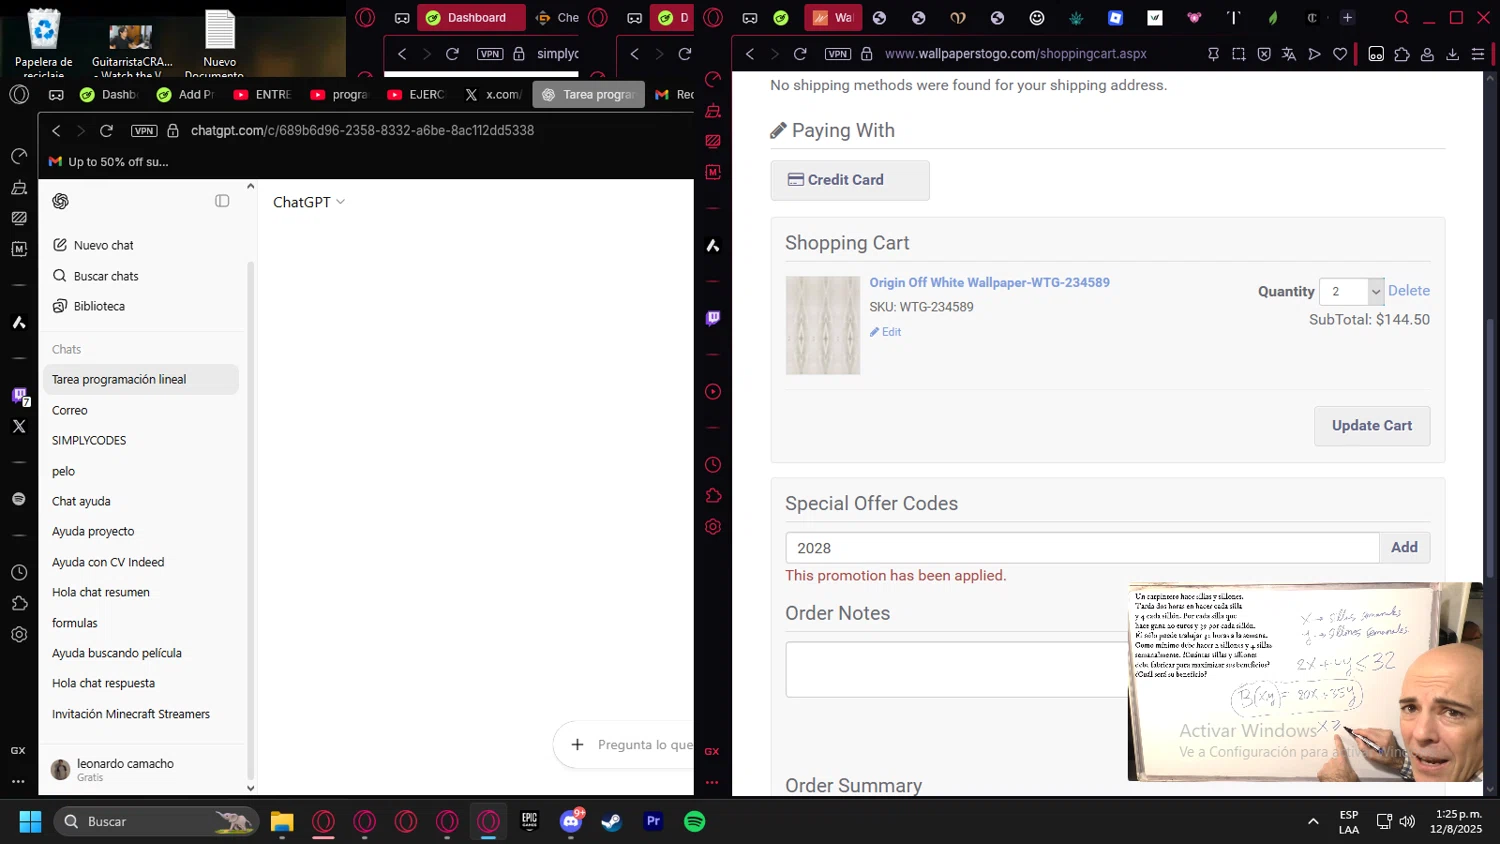This screenshot has height=844, width=1500.
Task: Open 'Up to 50% off' Gmail bookmark
Action: point(108,161)
